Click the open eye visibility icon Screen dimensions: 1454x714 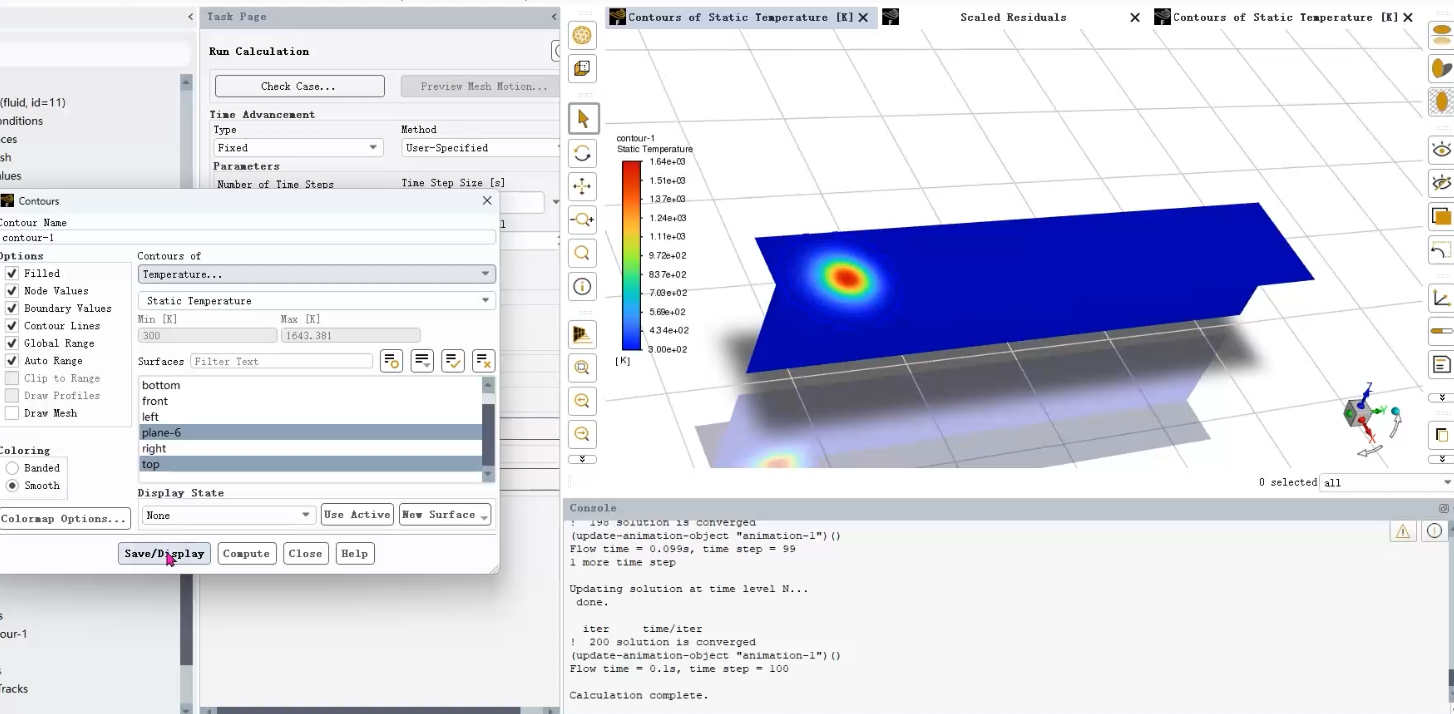pyautogui.click(x=1441, y=150)
